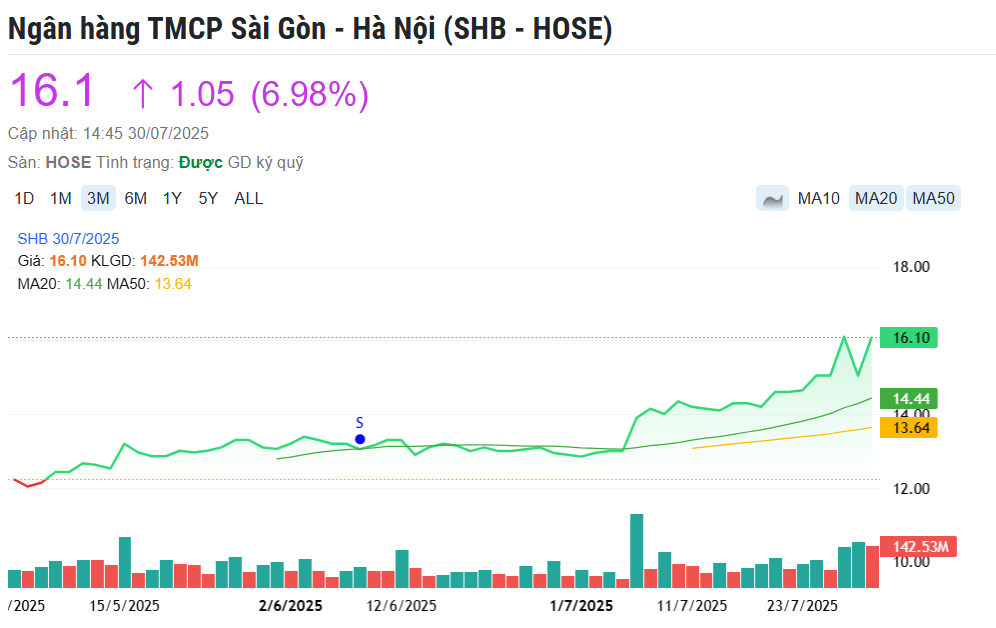996x628 pixels.
Task: Click the 1/7/2025 date axis label
Action: [581, 606]
